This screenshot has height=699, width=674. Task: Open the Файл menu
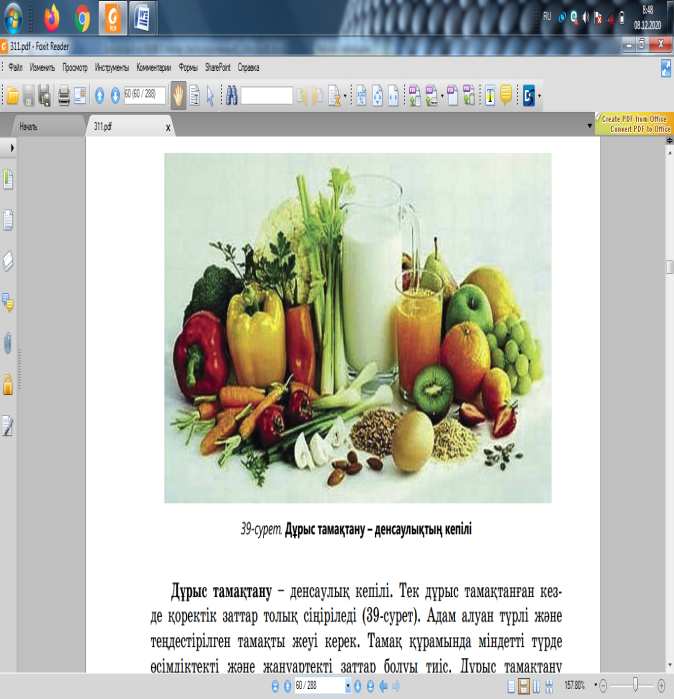point(16,68)
